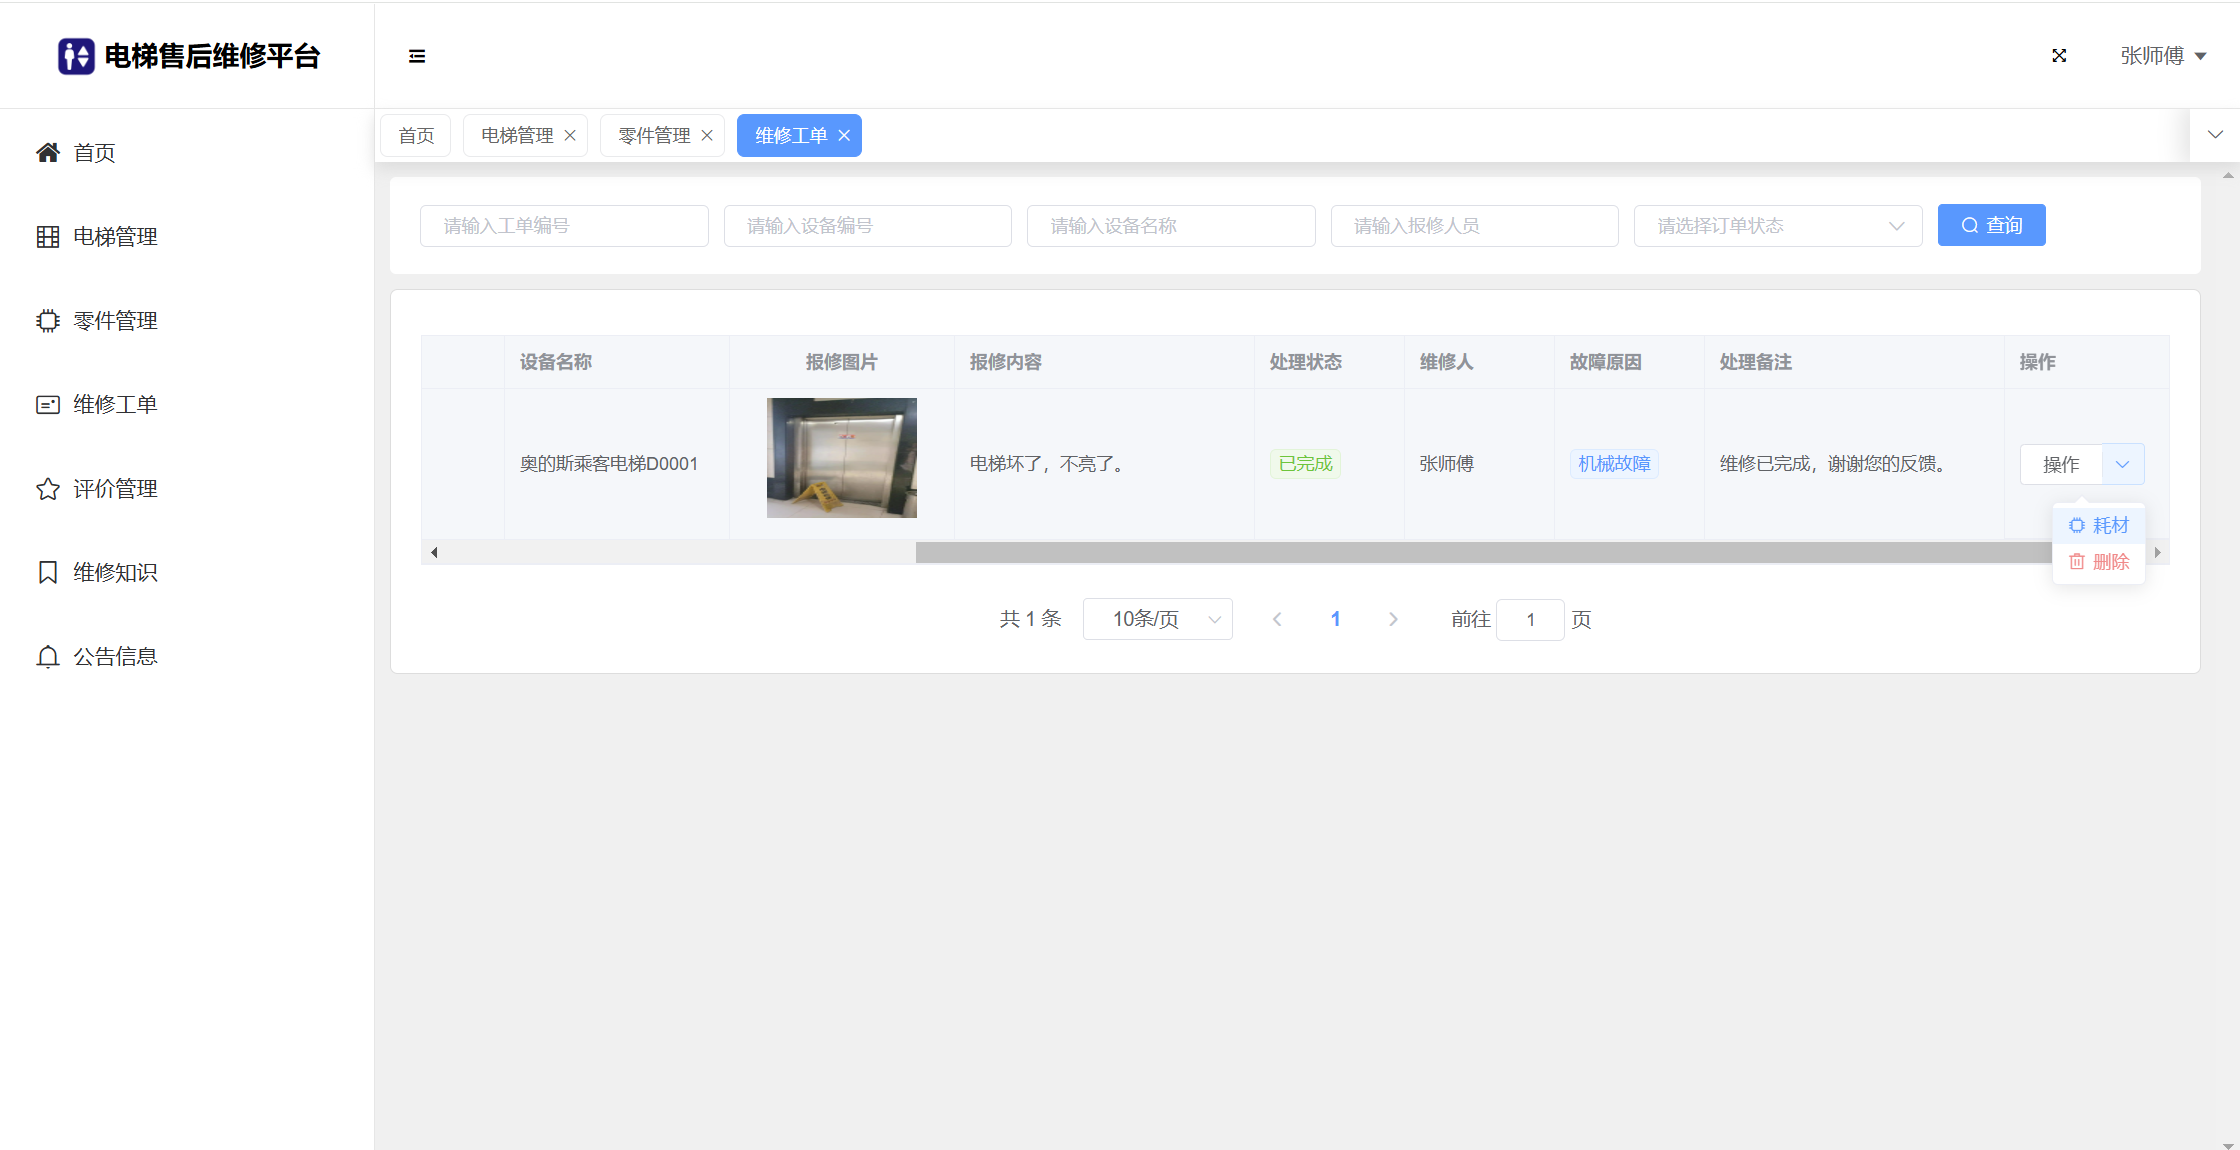Screen dimensions: 2240x1150
Task: Expand the tabs overflow chevron
Action: pyautogui.click(x=2215, y=135)
